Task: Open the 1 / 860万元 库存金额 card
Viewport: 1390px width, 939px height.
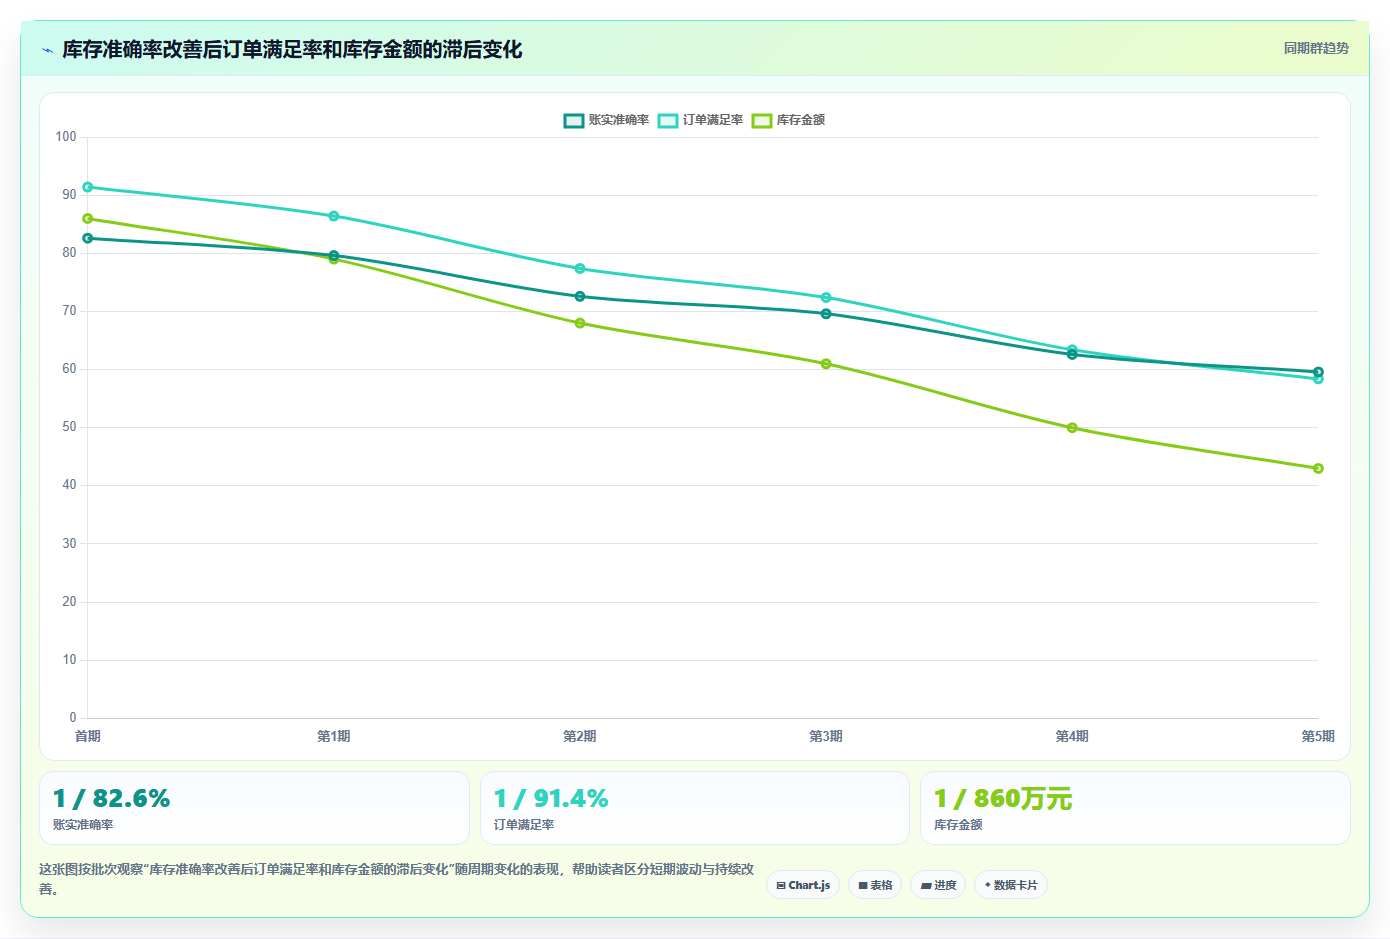Action: [1135, 808]
